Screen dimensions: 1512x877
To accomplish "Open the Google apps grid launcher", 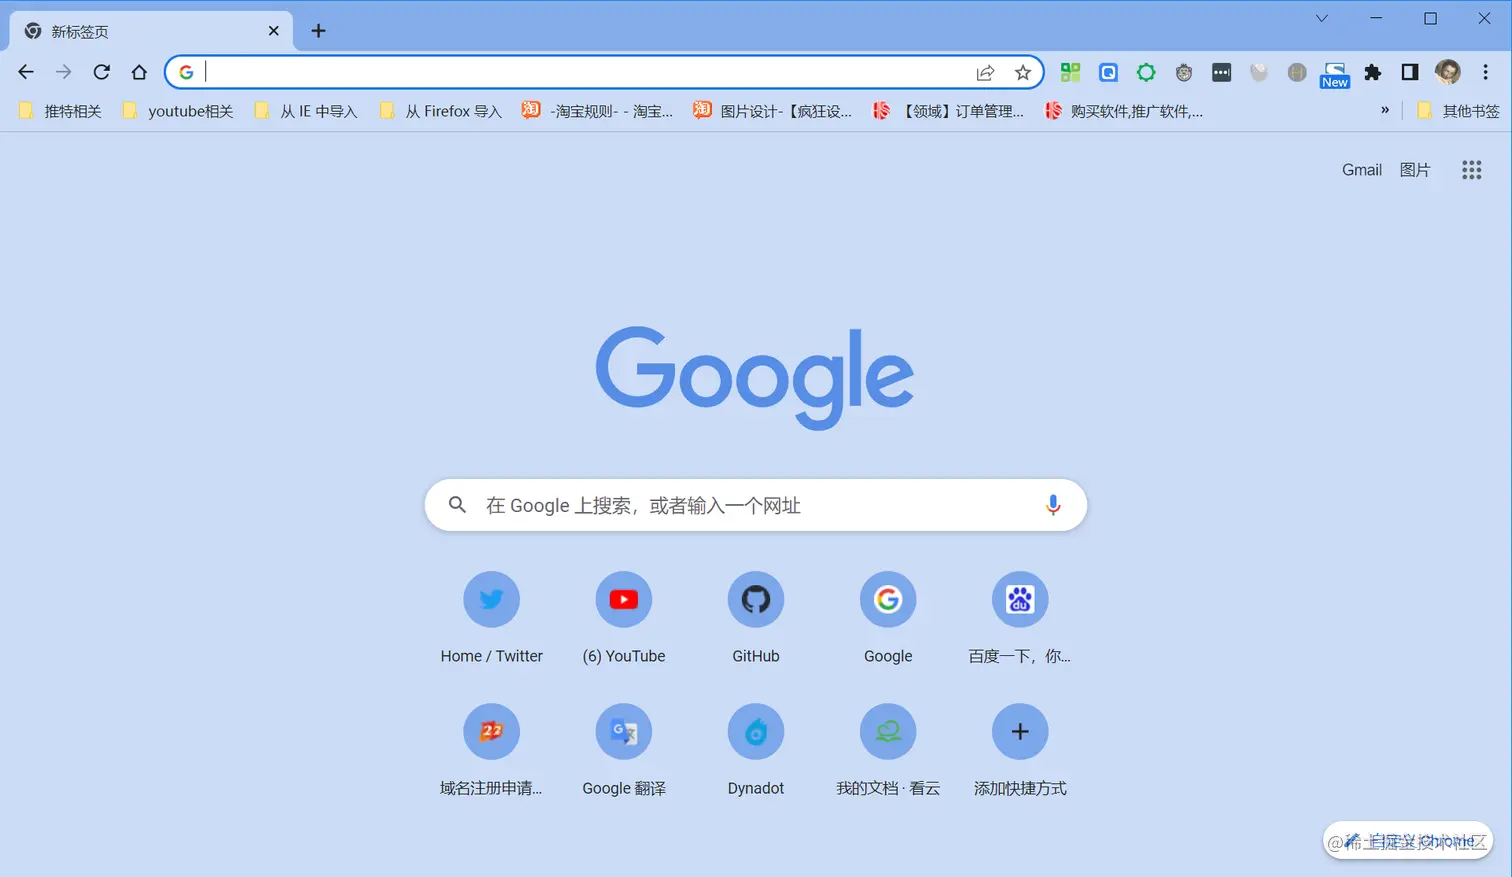I will pos(1471,170).
